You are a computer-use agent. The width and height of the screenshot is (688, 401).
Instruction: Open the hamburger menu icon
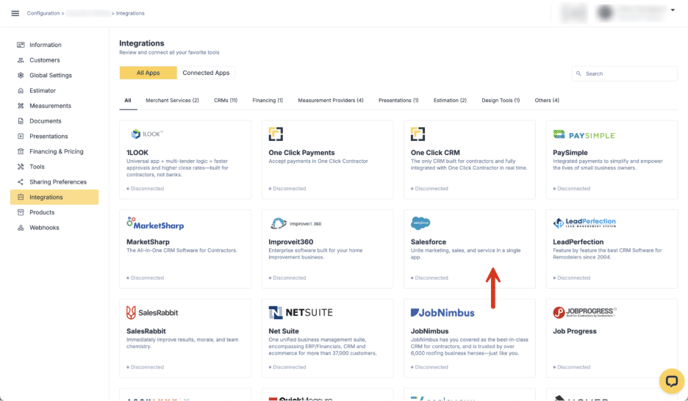[15, 13]
